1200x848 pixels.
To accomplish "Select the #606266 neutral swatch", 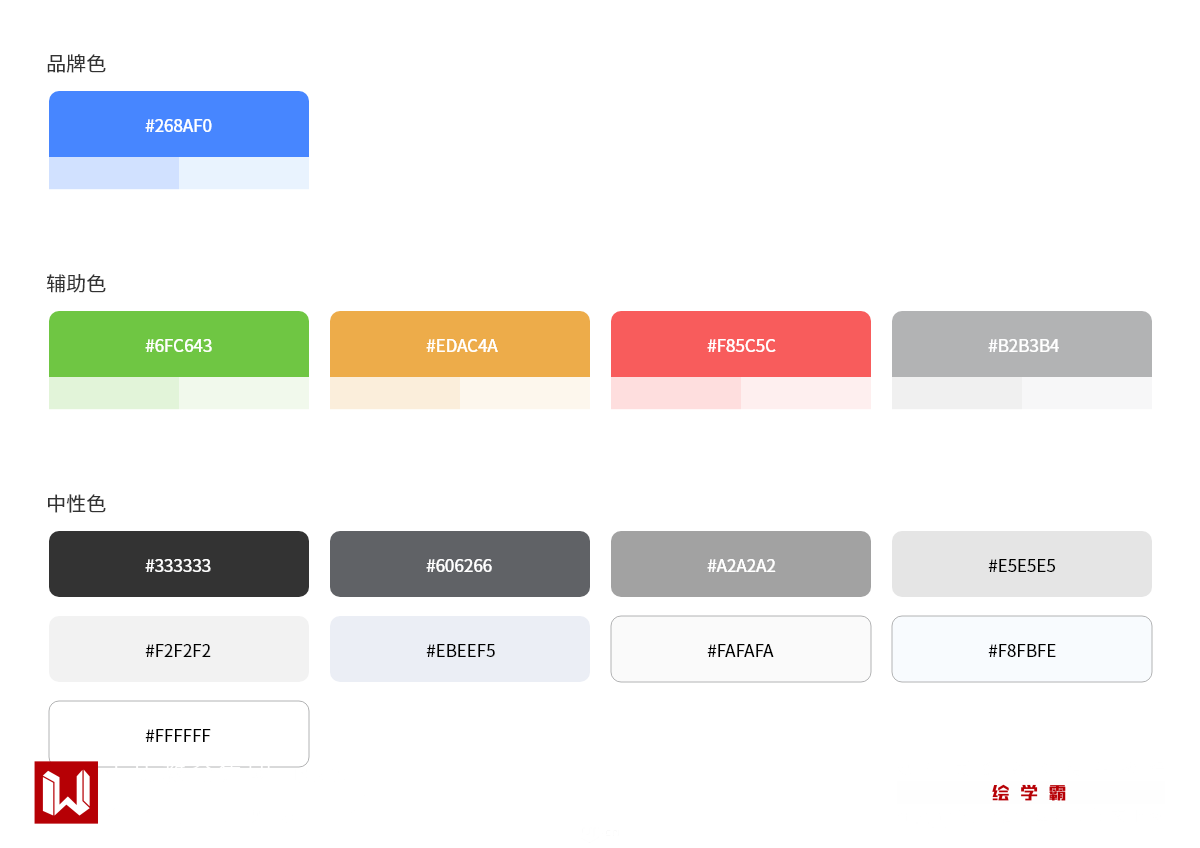I will click(x=460, y=564).
